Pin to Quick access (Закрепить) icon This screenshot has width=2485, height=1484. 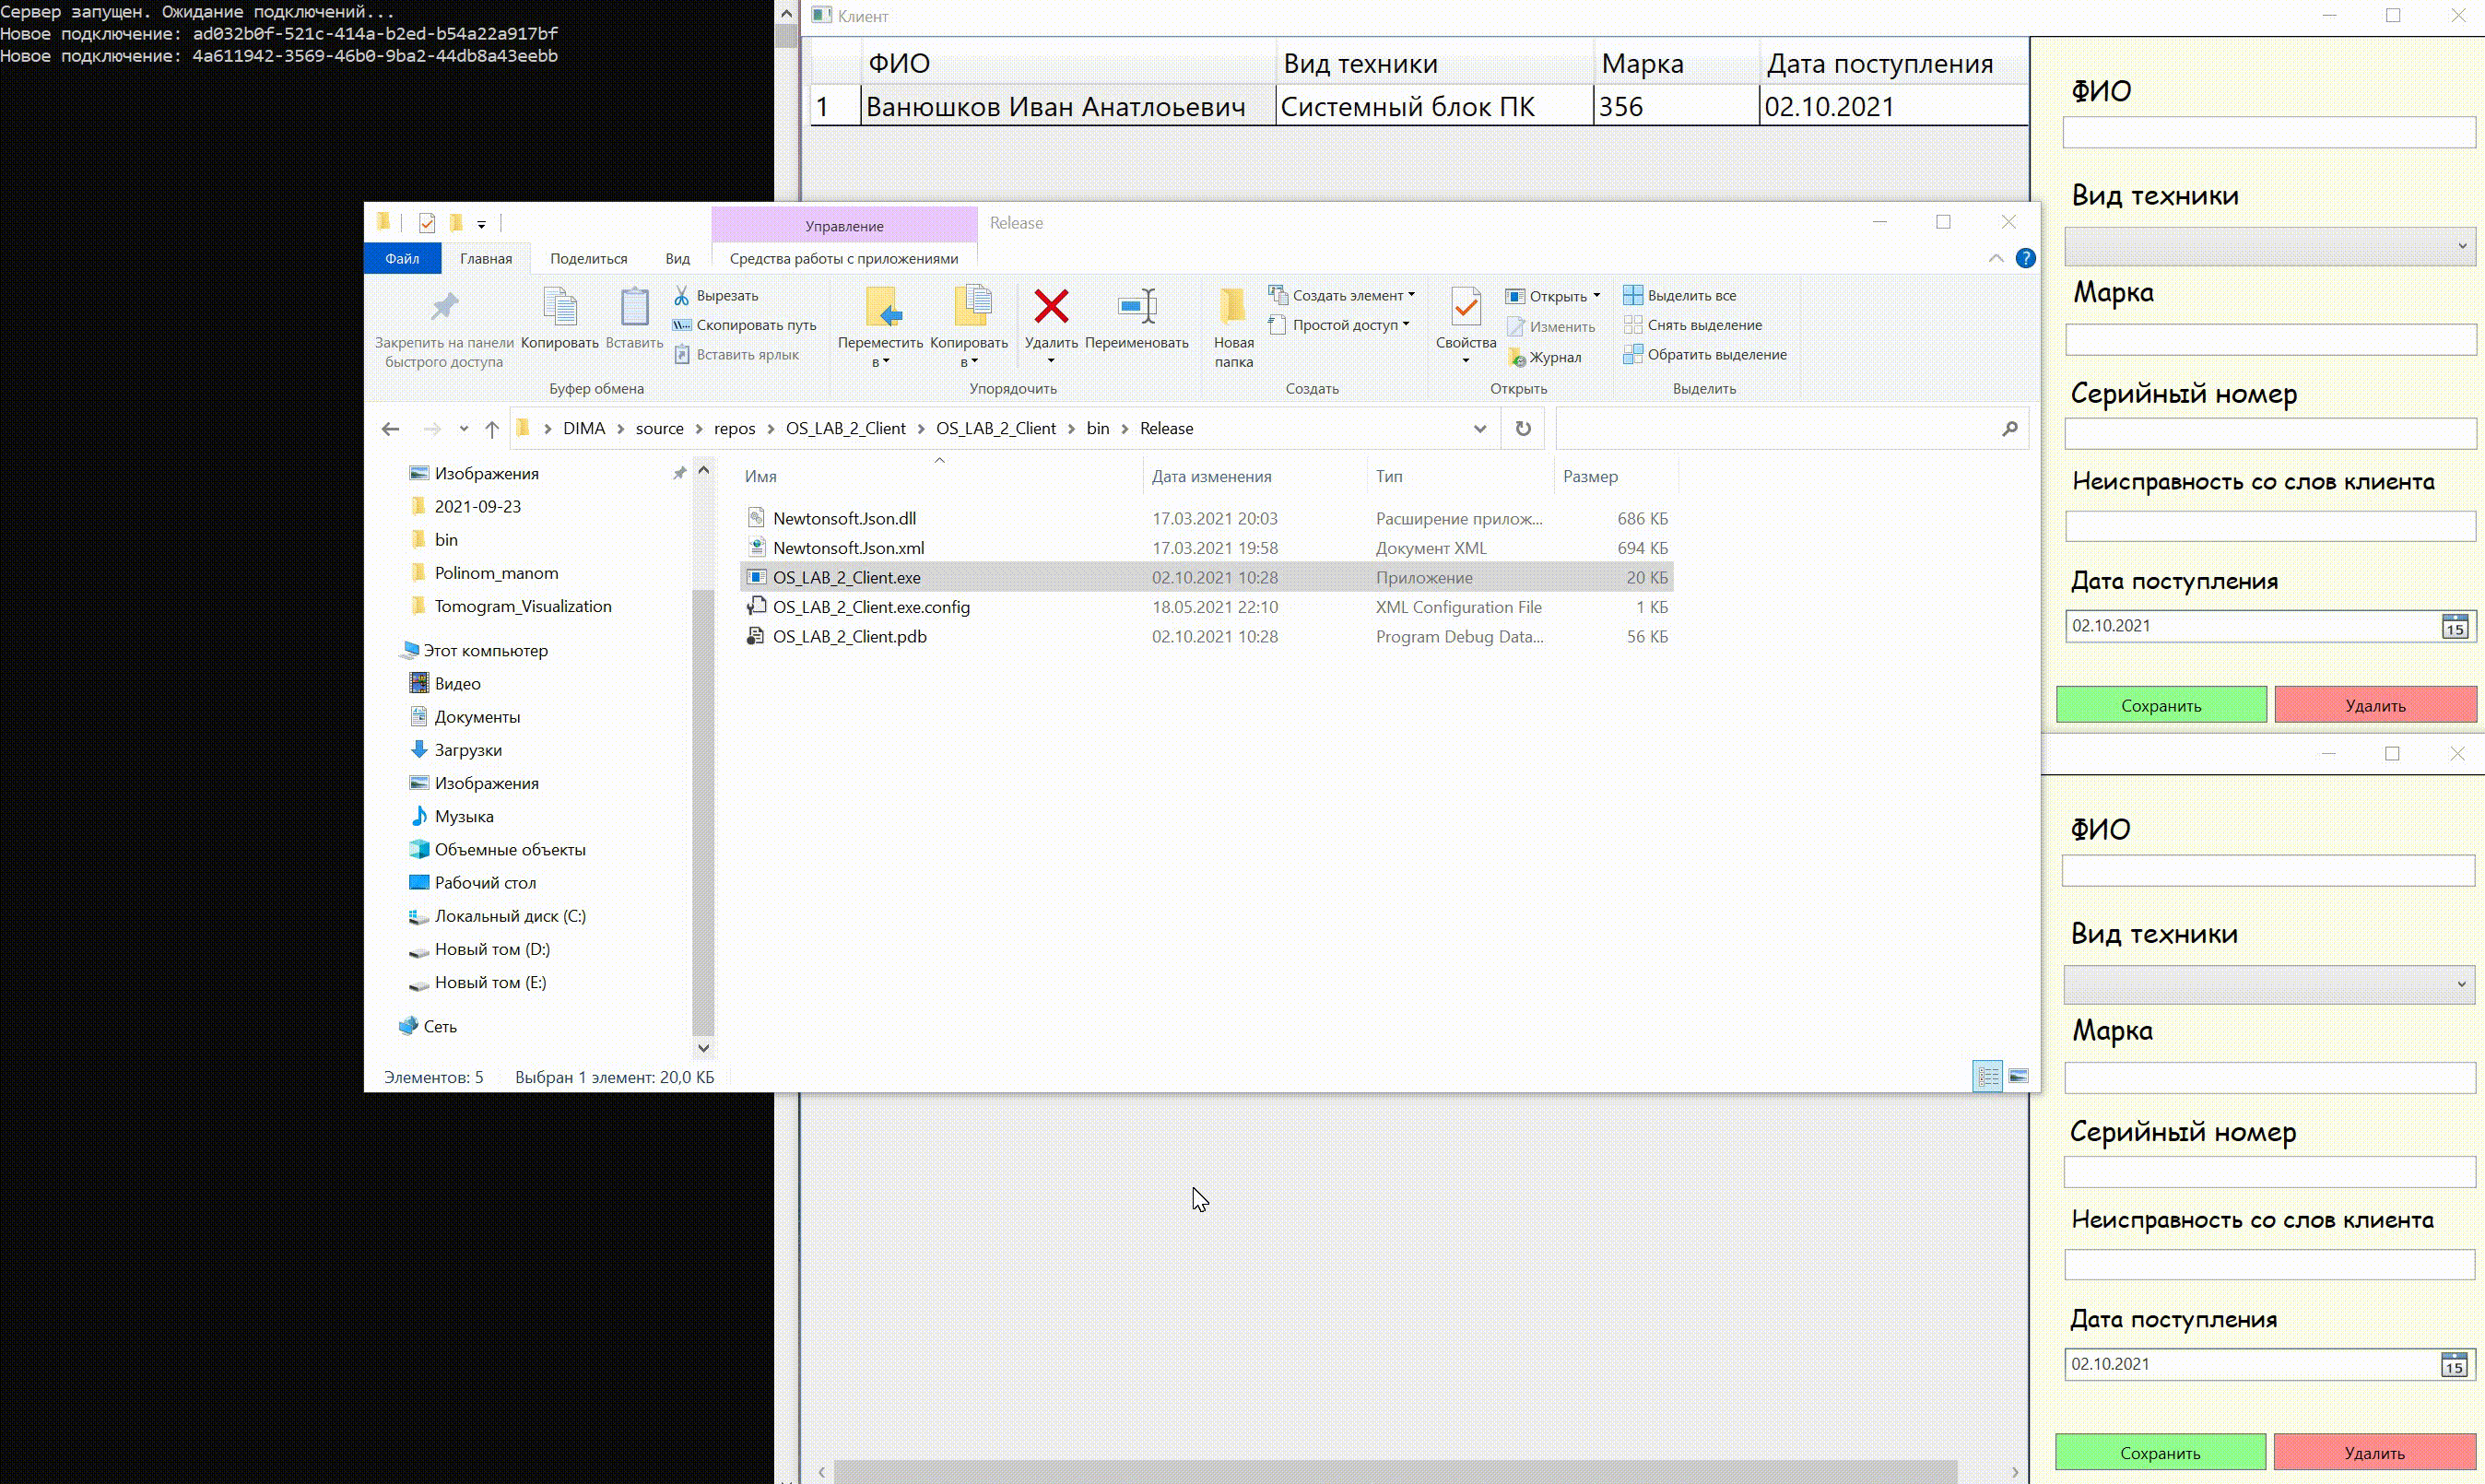[444, 308]
